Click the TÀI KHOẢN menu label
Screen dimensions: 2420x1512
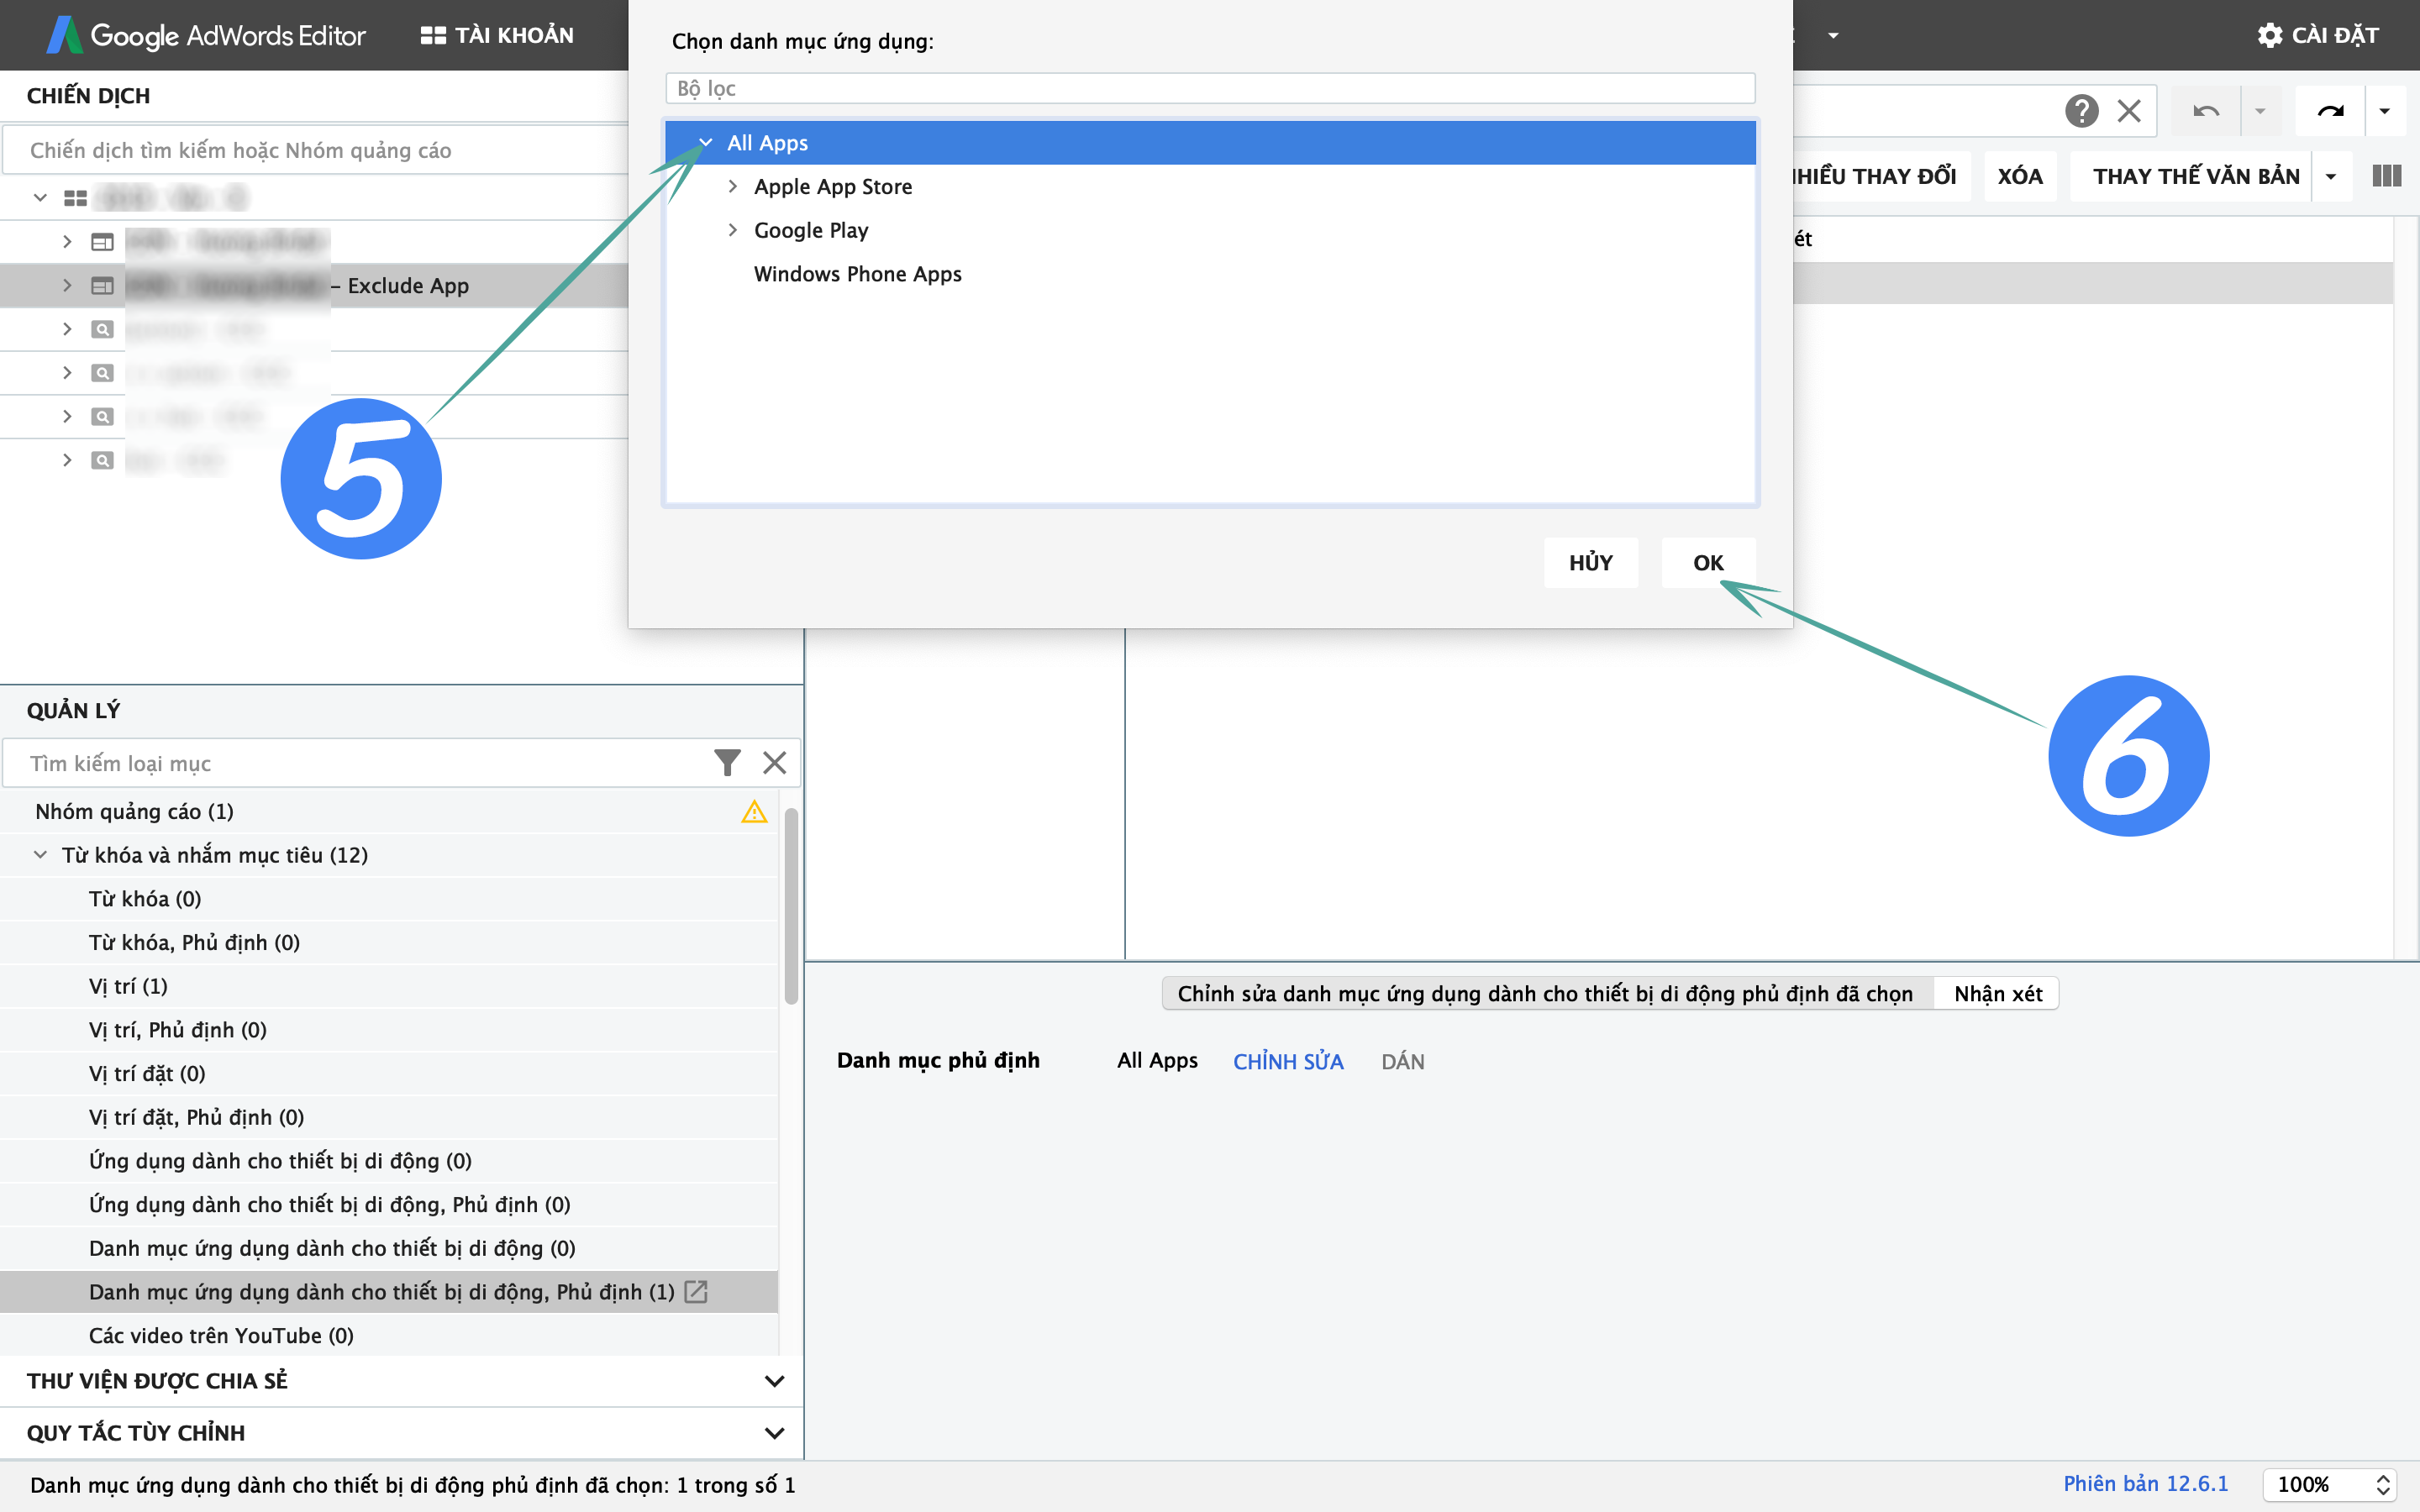pyautogui.click(x=514, y=35)
